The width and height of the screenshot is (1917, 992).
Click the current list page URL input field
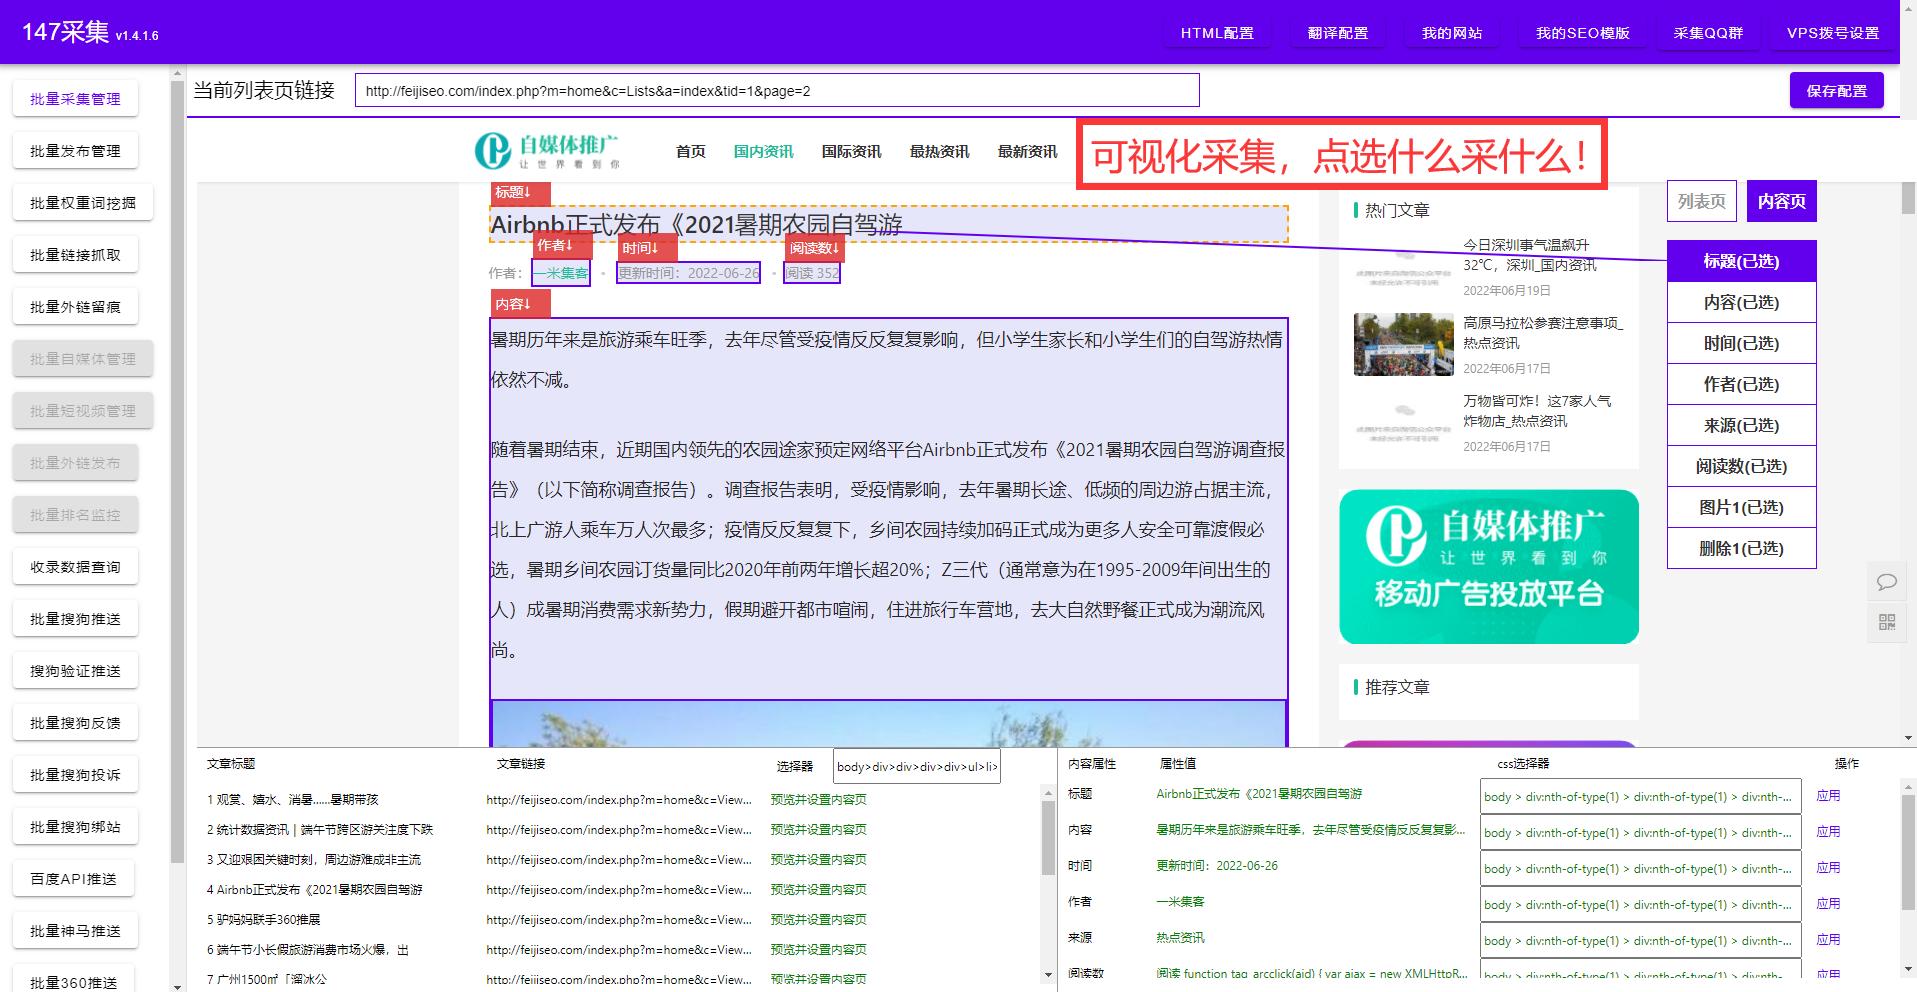(778, 90)
